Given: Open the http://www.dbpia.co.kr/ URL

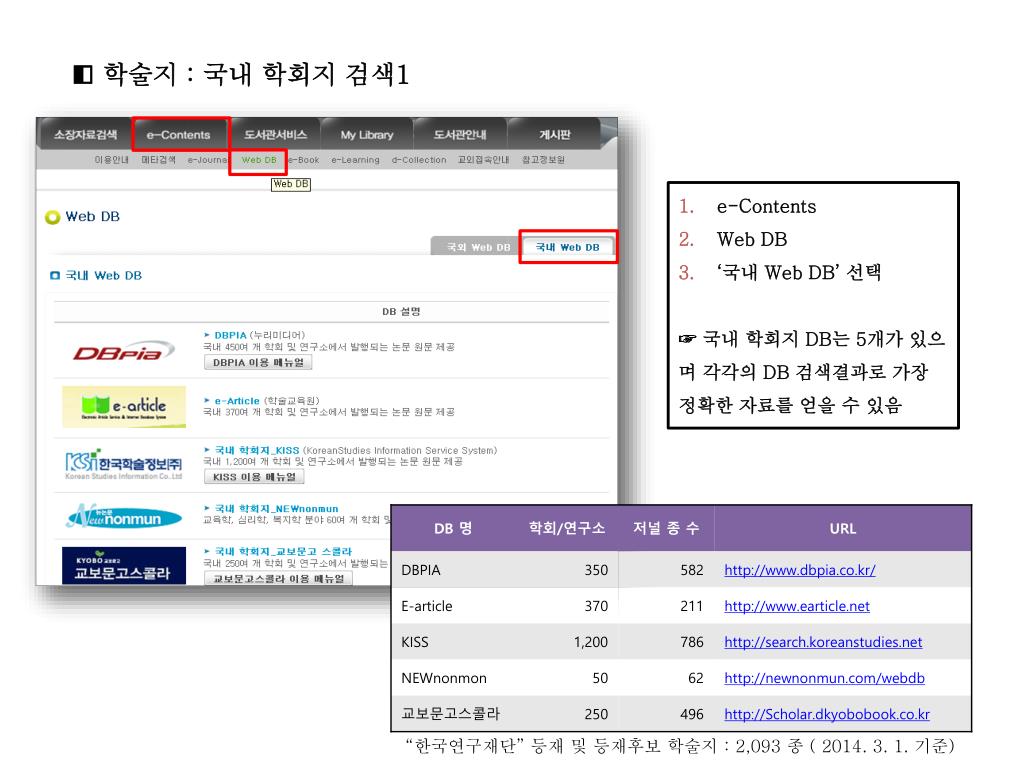Looking at the screenshot, I should pyautogui.click(x=799, y=570).
